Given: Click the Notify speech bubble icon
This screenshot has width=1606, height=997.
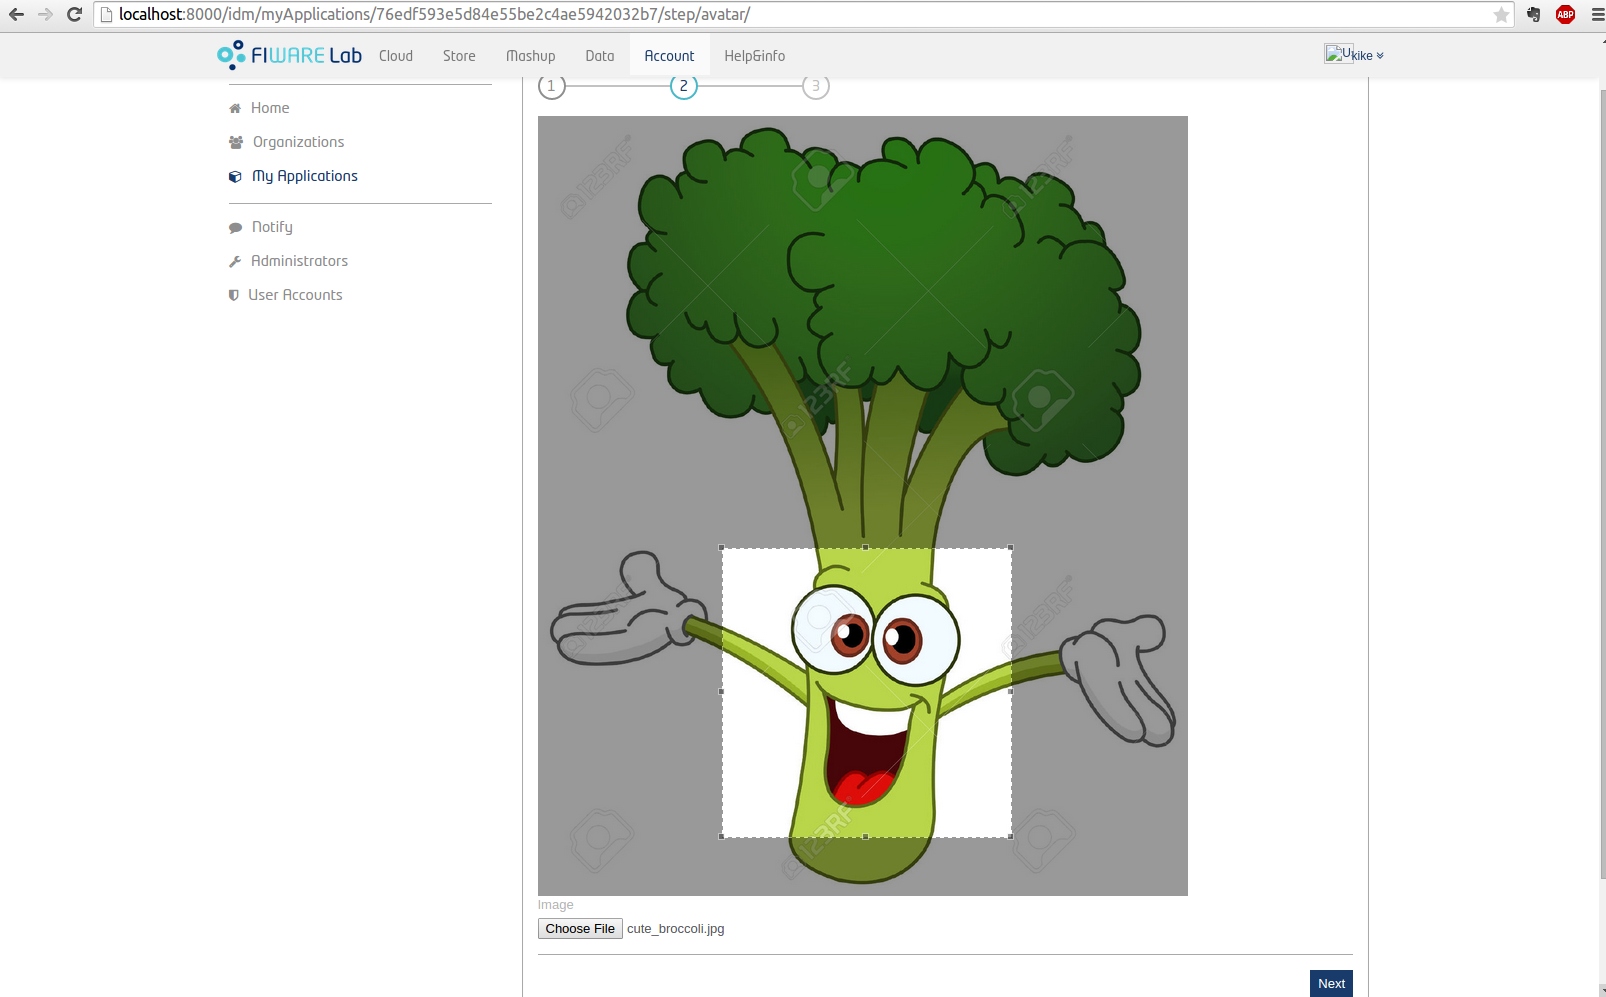Looking at the screenshot, I should (x=235, y=227).
